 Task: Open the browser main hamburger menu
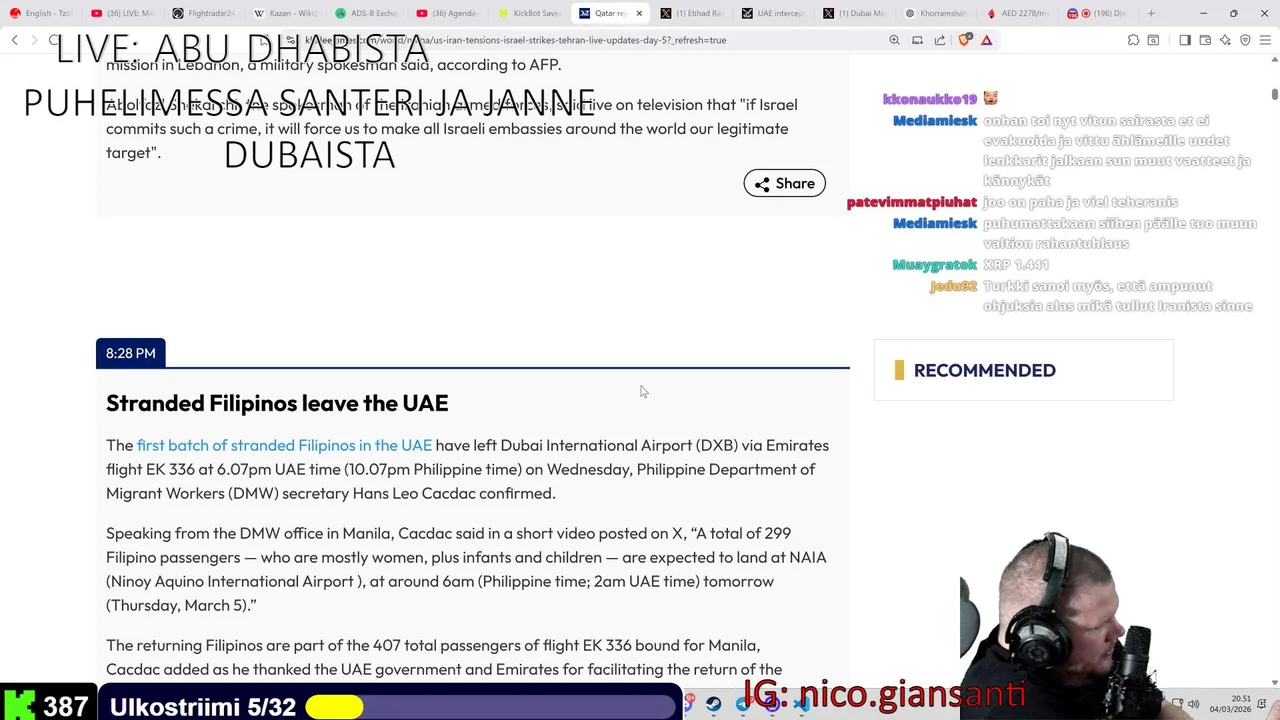click(1265, 40)
